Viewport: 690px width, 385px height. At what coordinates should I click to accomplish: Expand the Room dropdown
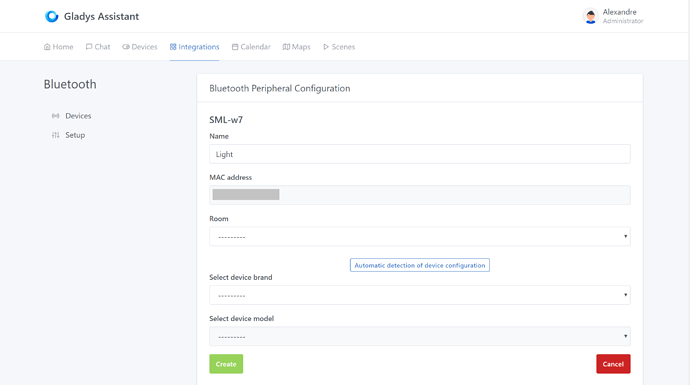pyautogui.click(x=420, y=236)
